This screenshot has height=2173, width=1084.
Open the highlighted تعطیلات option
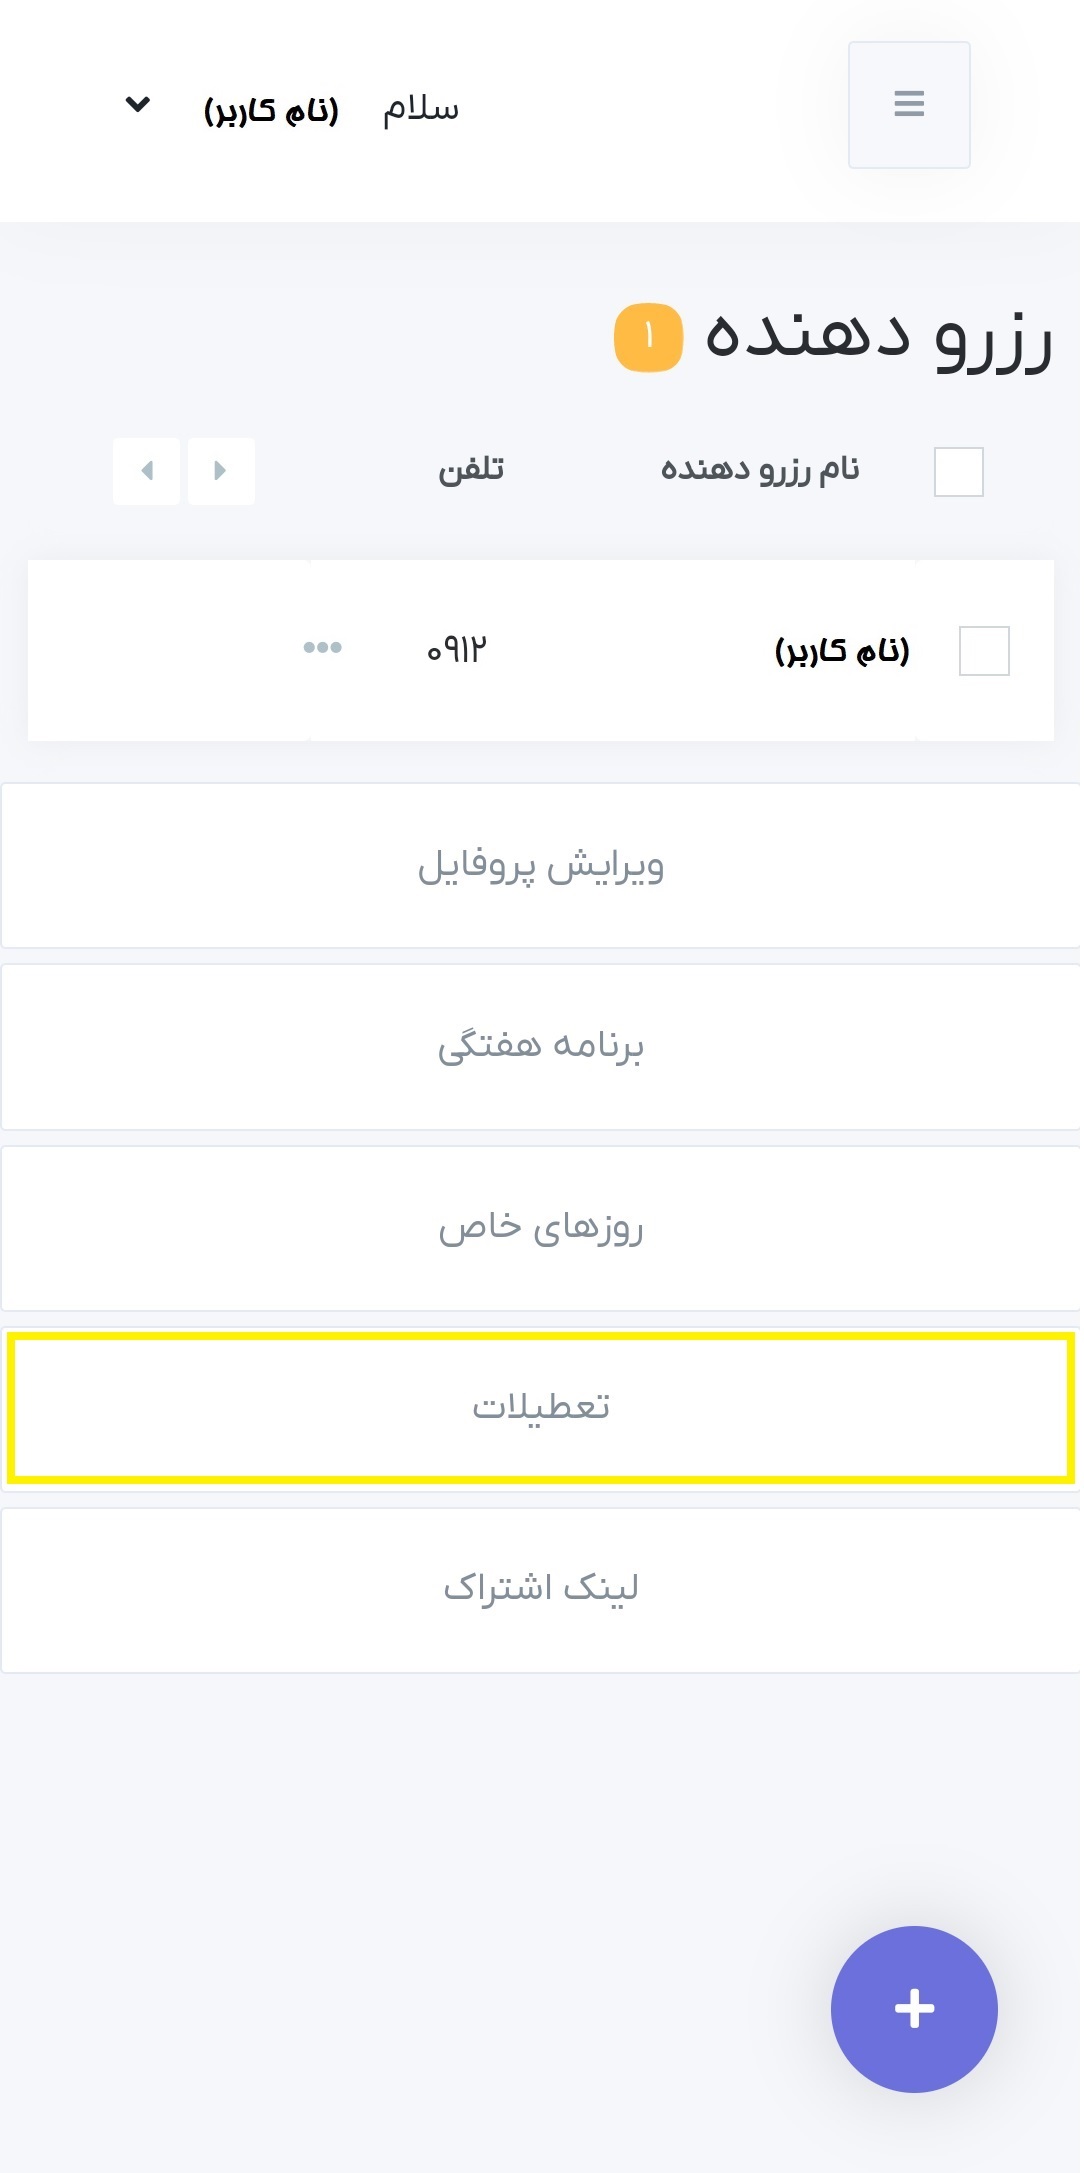[541, 1408]
